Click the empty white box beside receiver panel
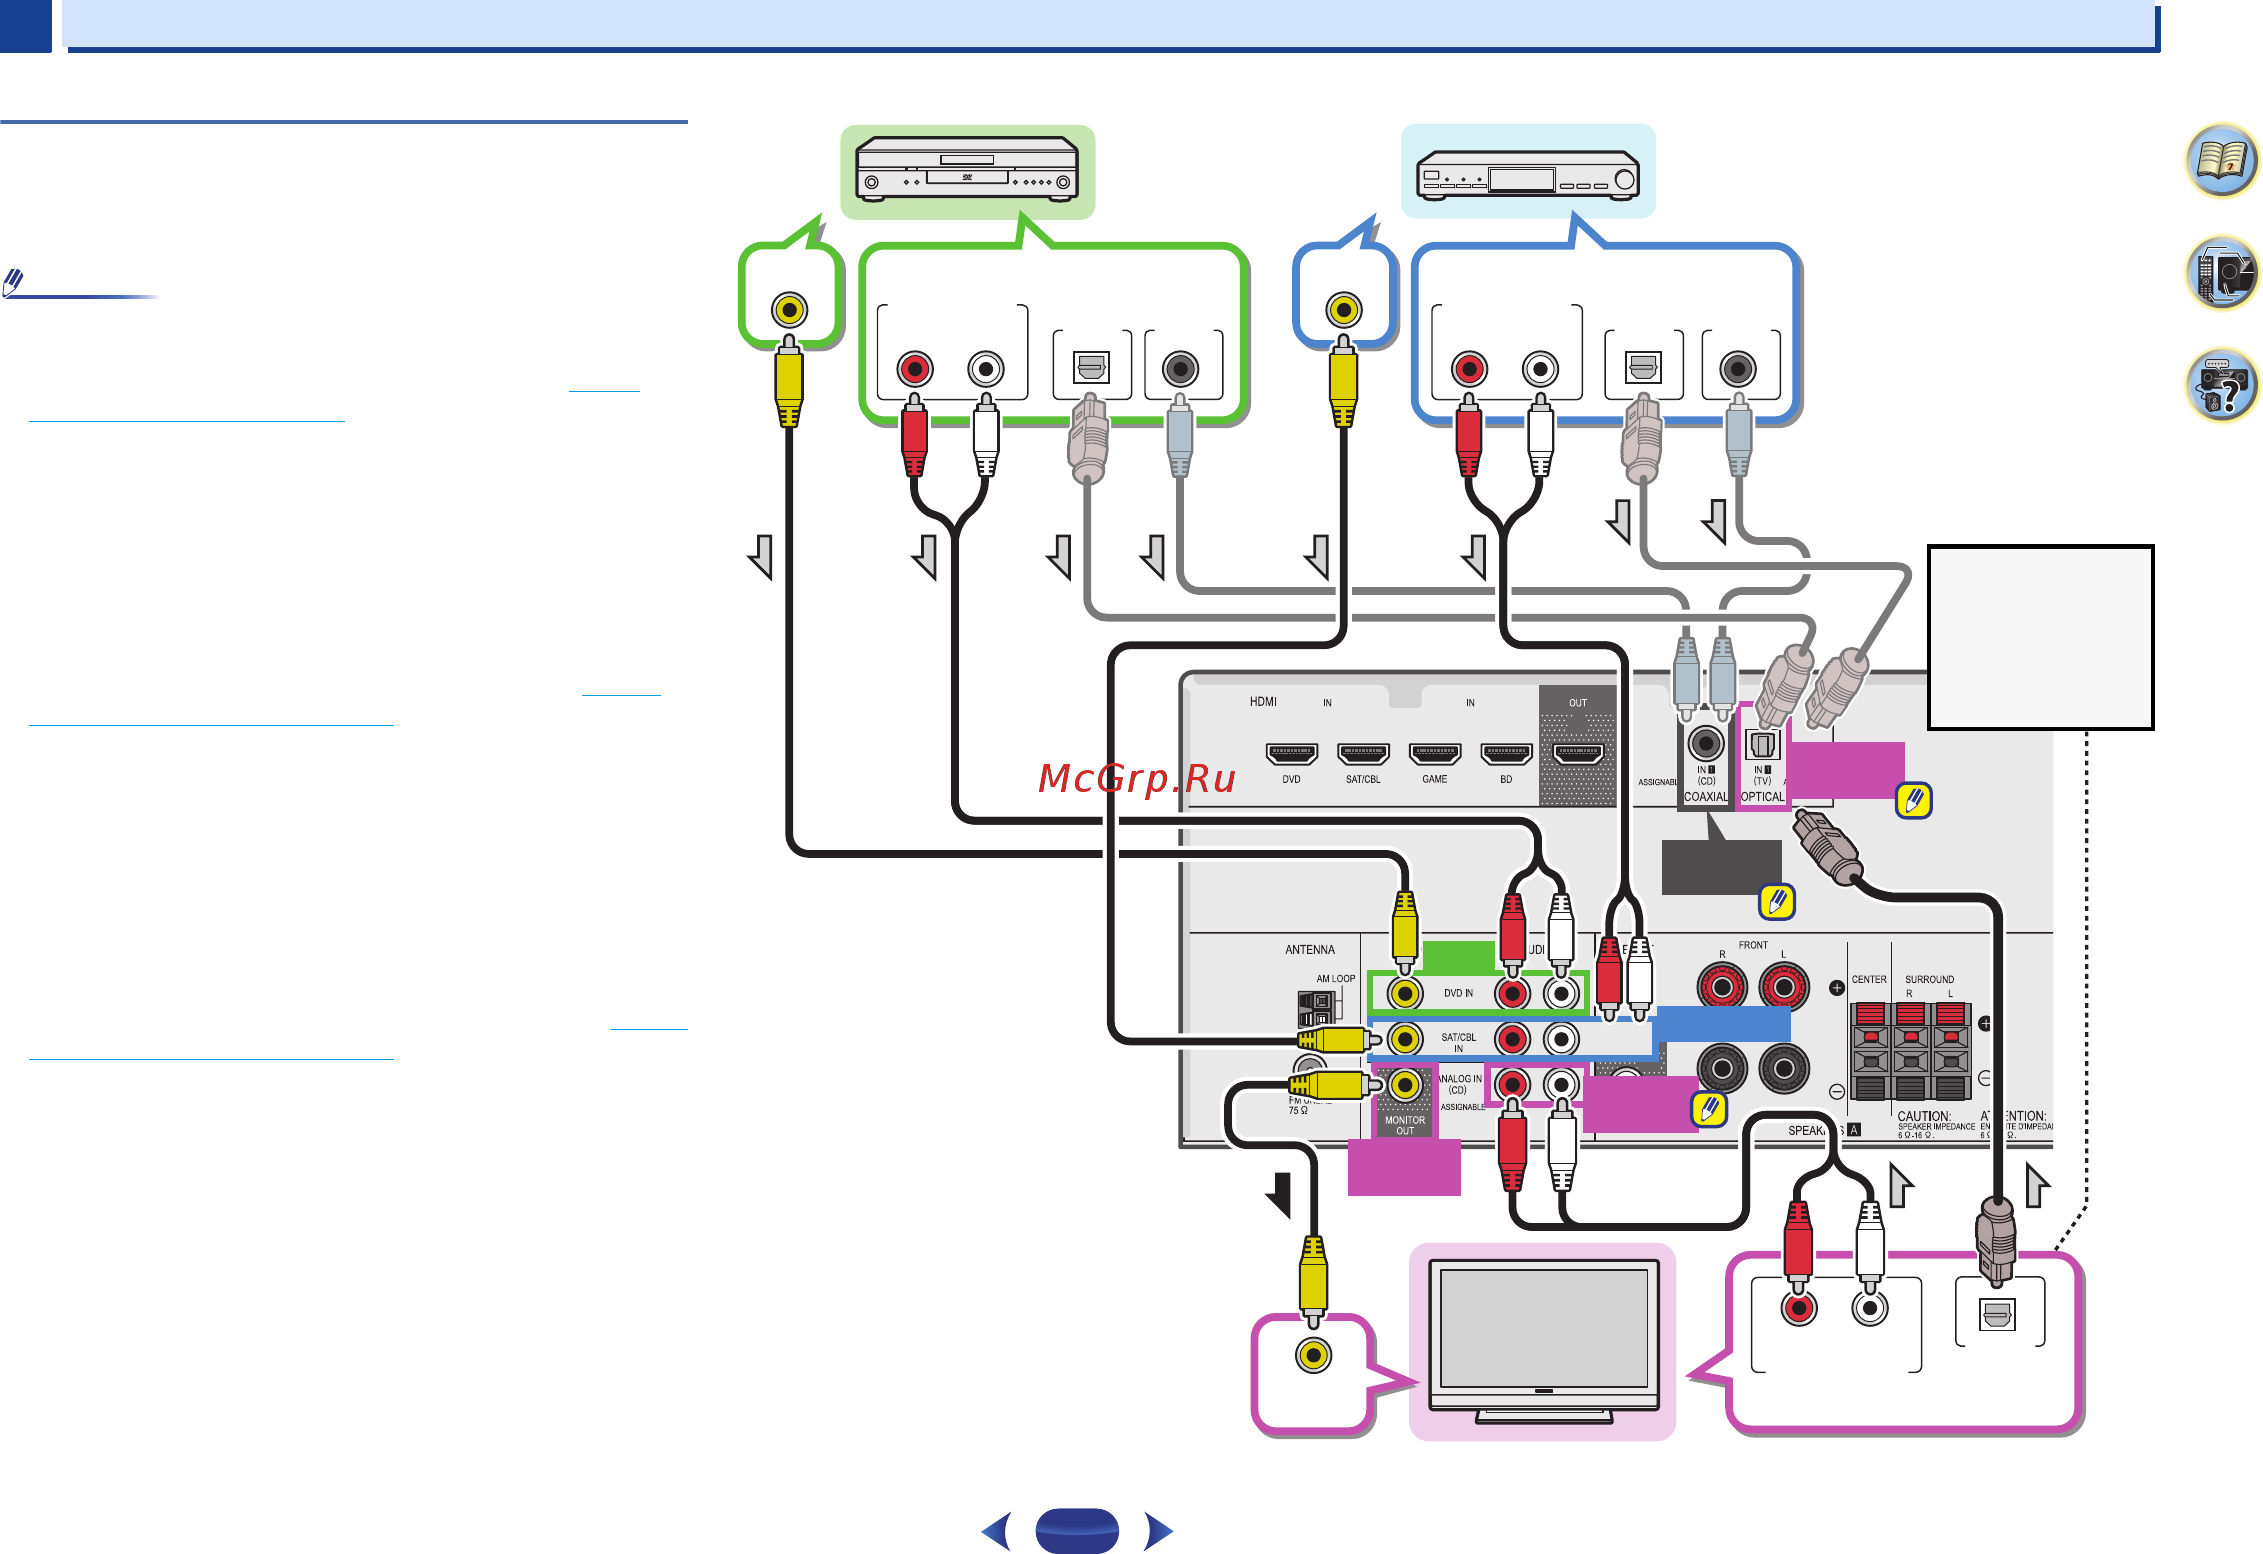 coord(2041,637)
